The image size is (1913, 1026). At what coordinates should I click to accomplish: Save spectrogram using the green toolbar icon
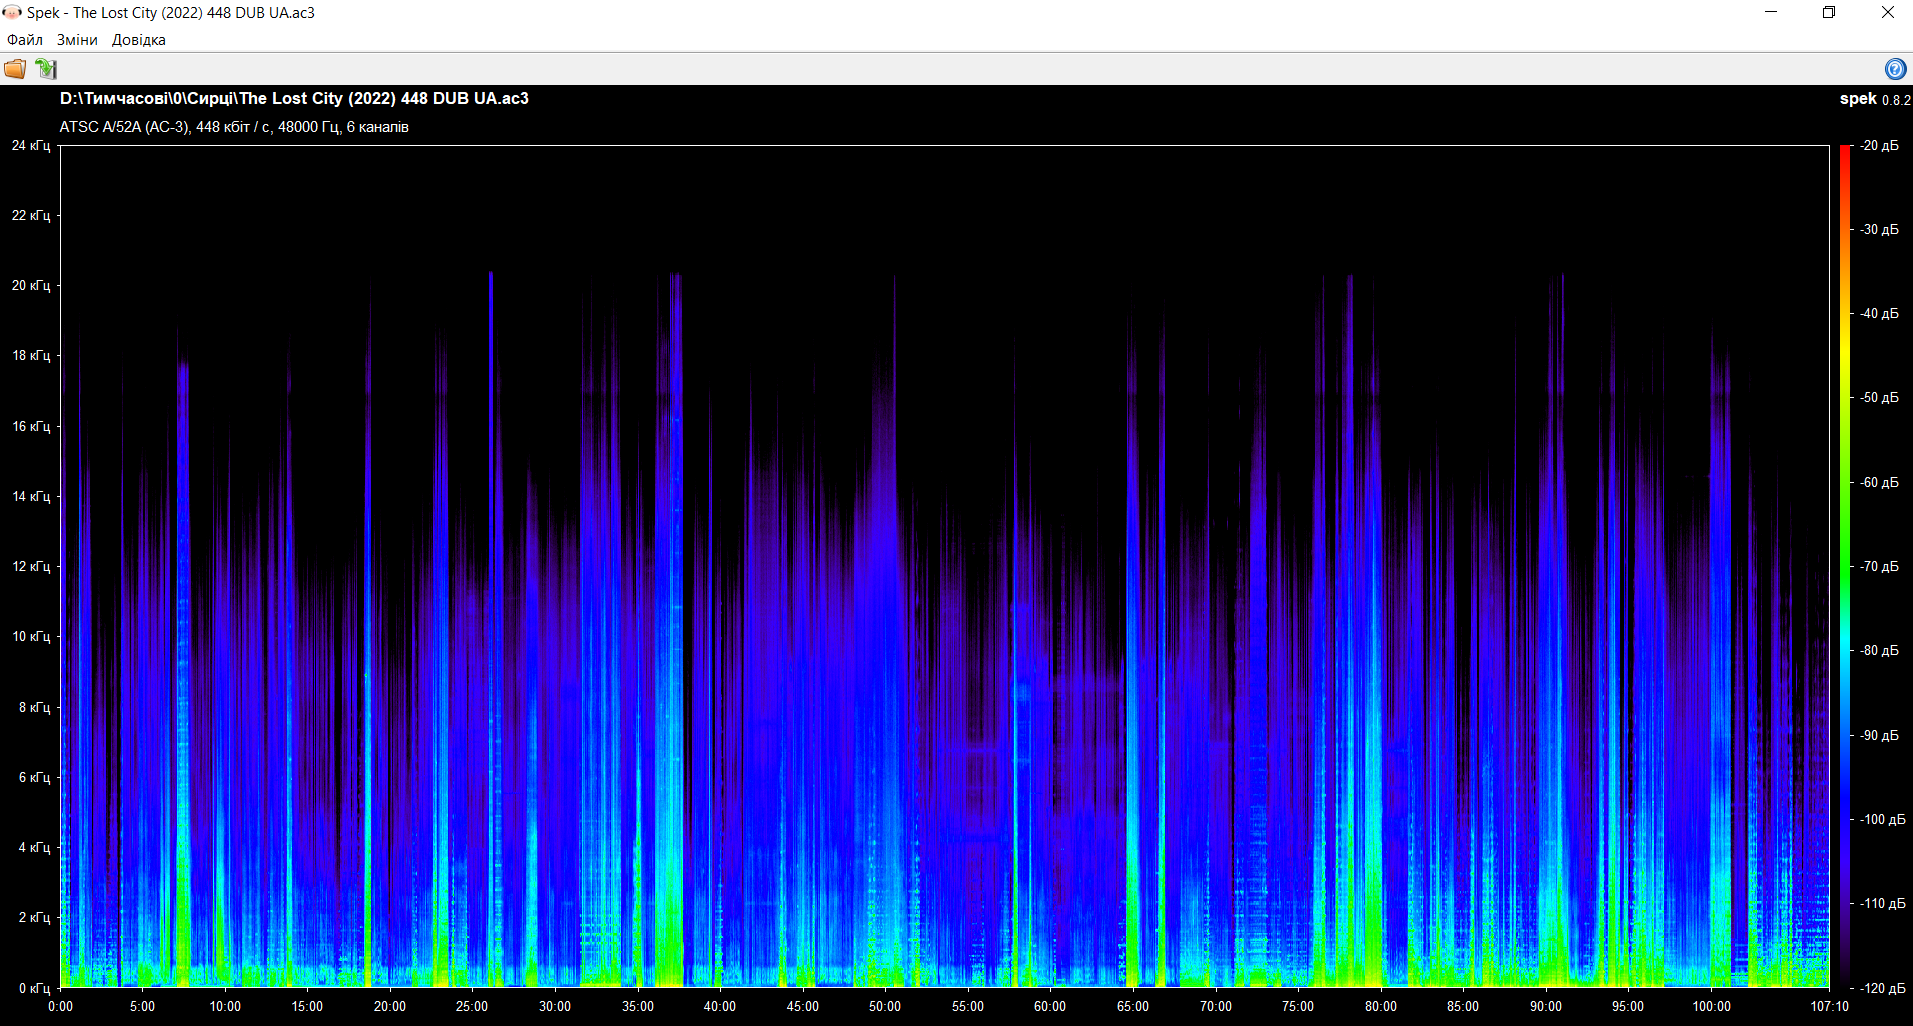tap(46, 69)
